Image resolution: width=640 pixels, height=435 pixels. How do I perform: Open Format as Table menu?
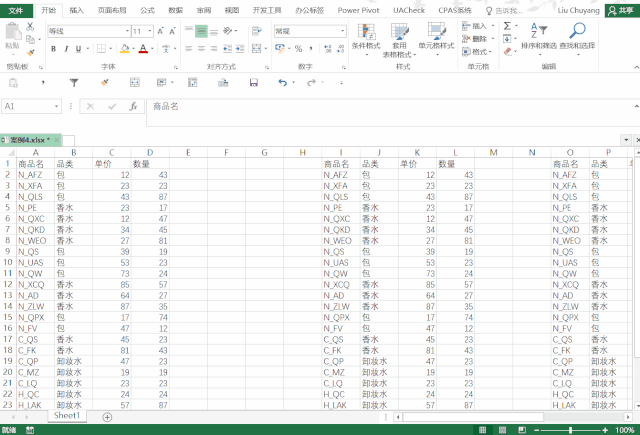coord(399,40)
